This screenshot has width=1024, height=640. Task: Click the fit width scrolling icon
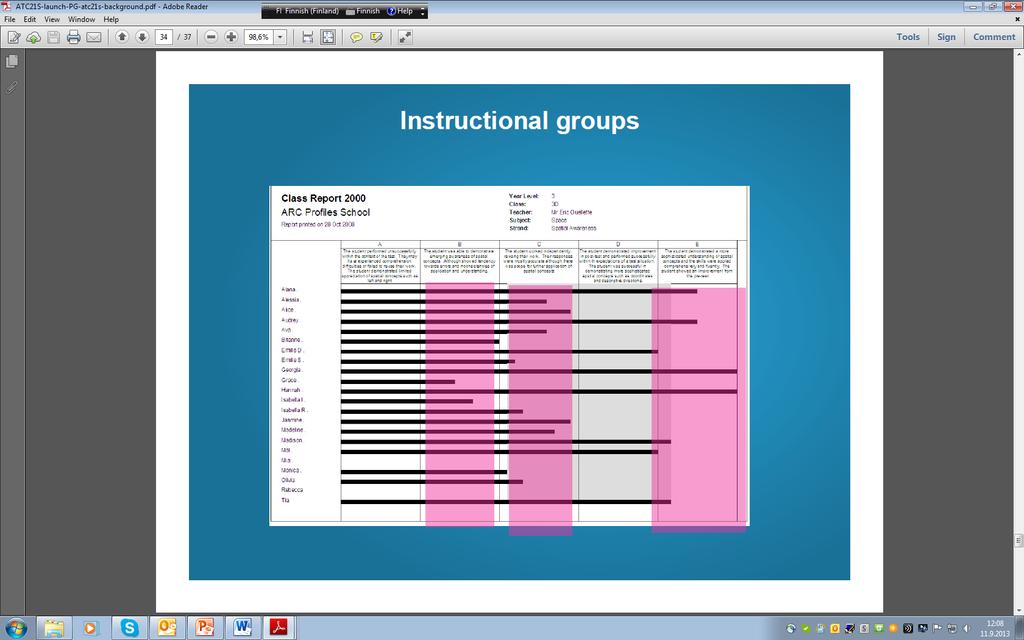point(308,37)
